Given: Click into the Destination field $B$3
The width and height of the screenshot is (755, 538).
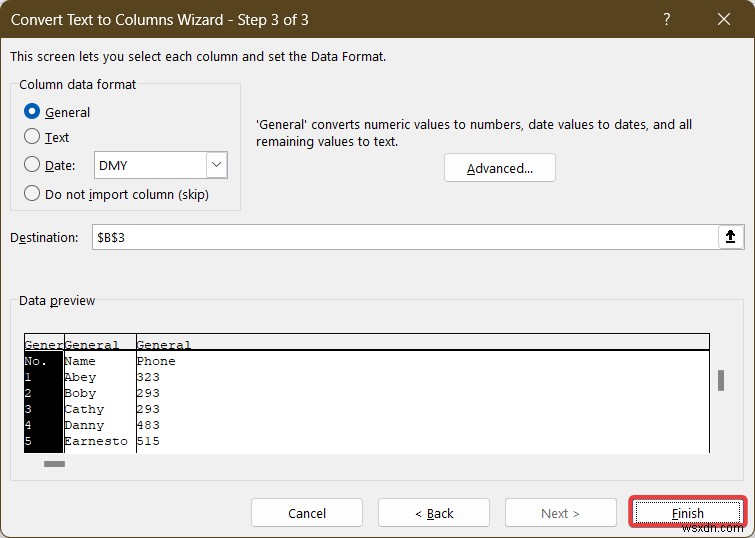Looking at the screenshot, I should [405, 237].
